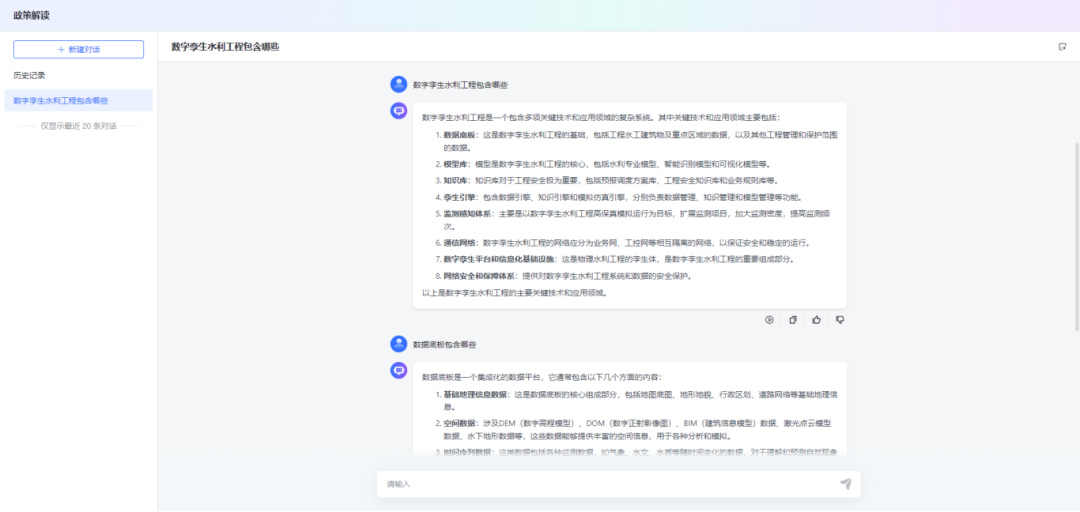The height and width of the screenshot is (512, 1080).
Task: Click the 历史记录 section label
Action: 29,75
